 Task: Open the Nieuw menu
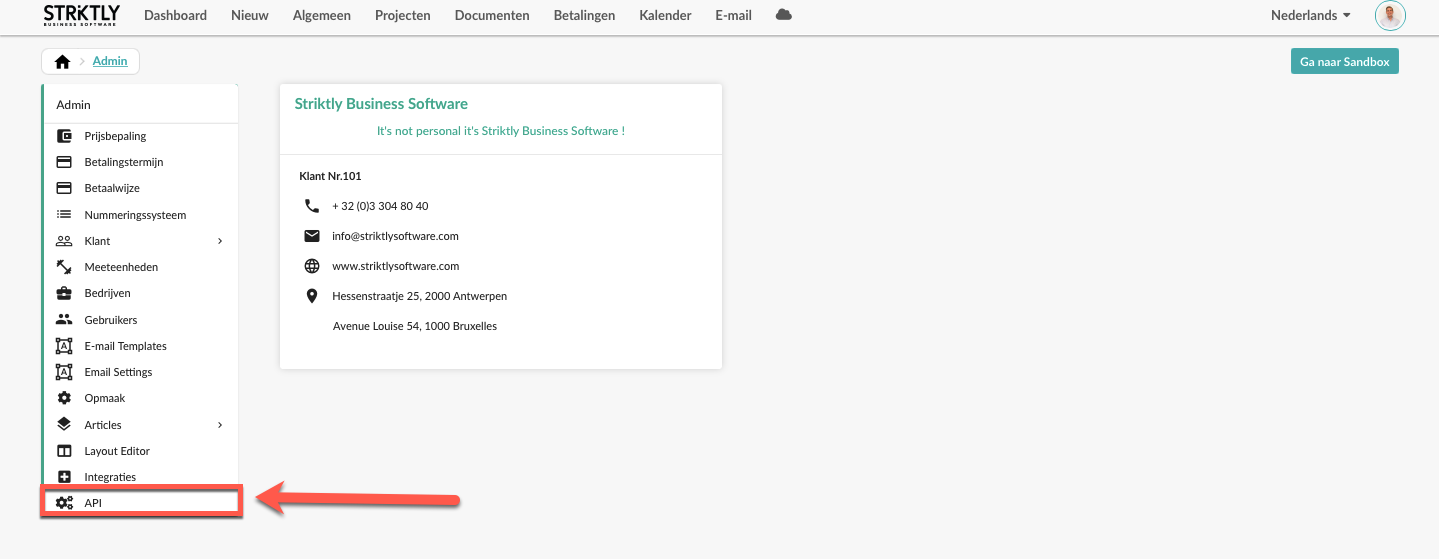pos(250,15)
